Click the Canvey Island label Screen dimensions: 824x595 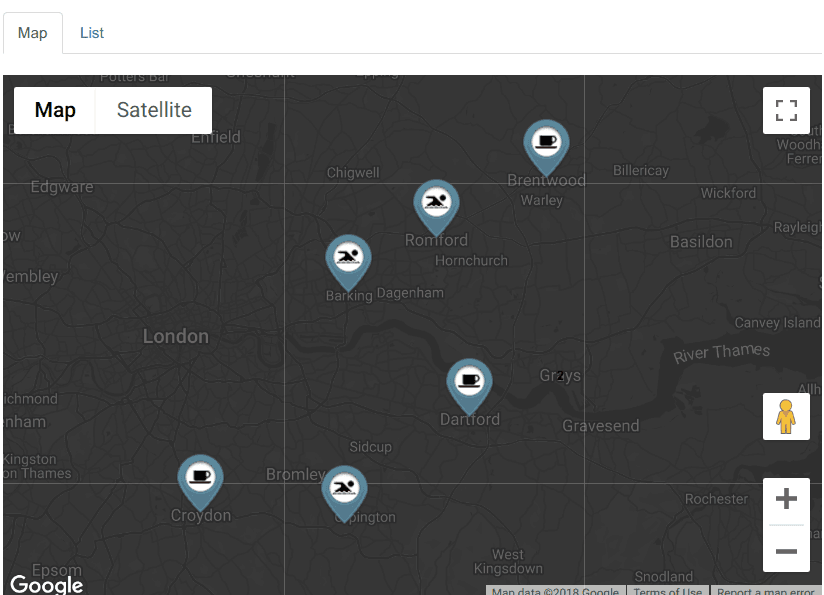point(777,323)
